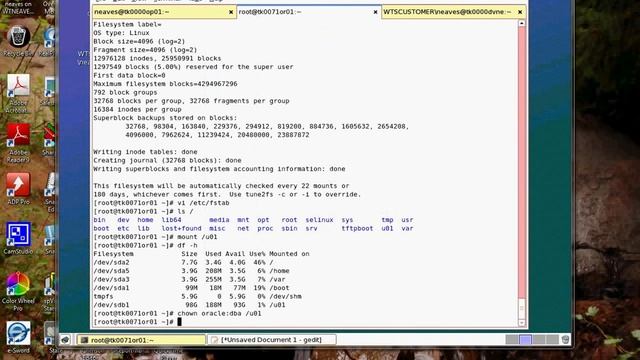
Task: Close the neaves@tk0000op01 tab
Action: click(231, 12)
